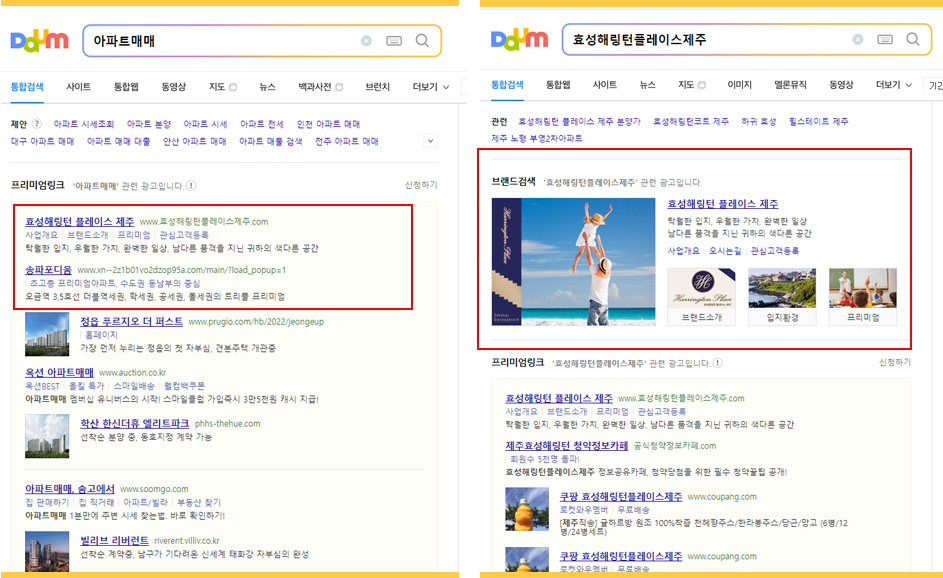Expand the 제안 suggestions list with the chevron
The width and height of the screenshot is (943, 578).
coord(430,141)
